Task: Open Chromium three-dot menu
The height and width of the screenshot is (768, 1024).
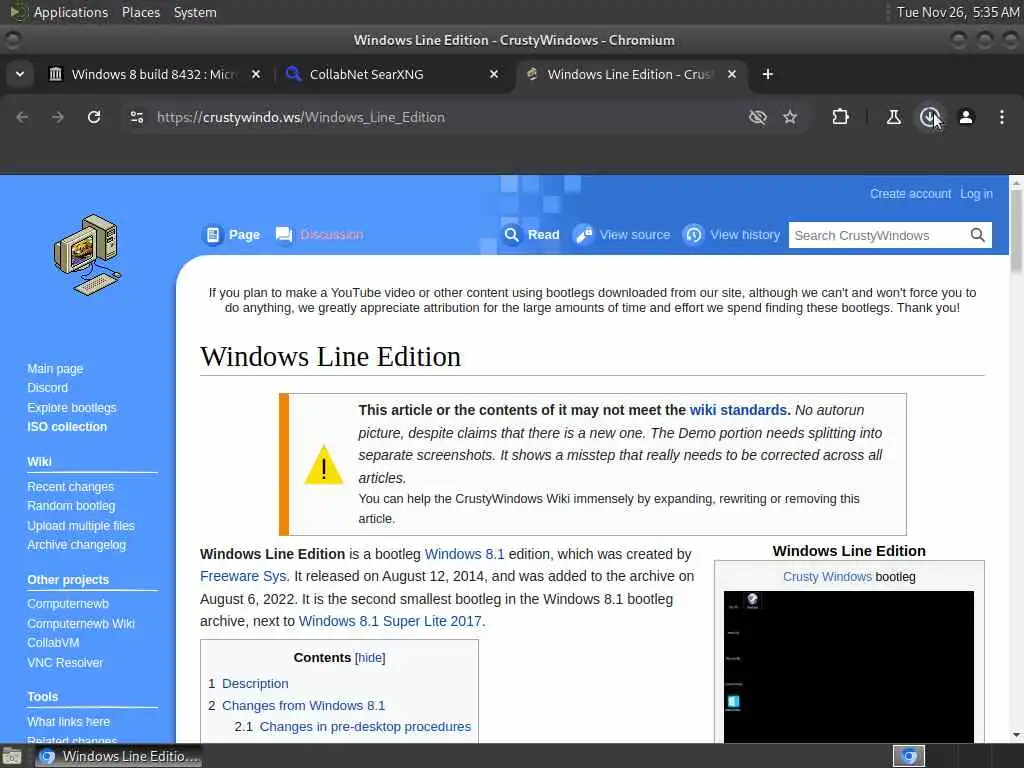Action: click(x=1002, y=117)
